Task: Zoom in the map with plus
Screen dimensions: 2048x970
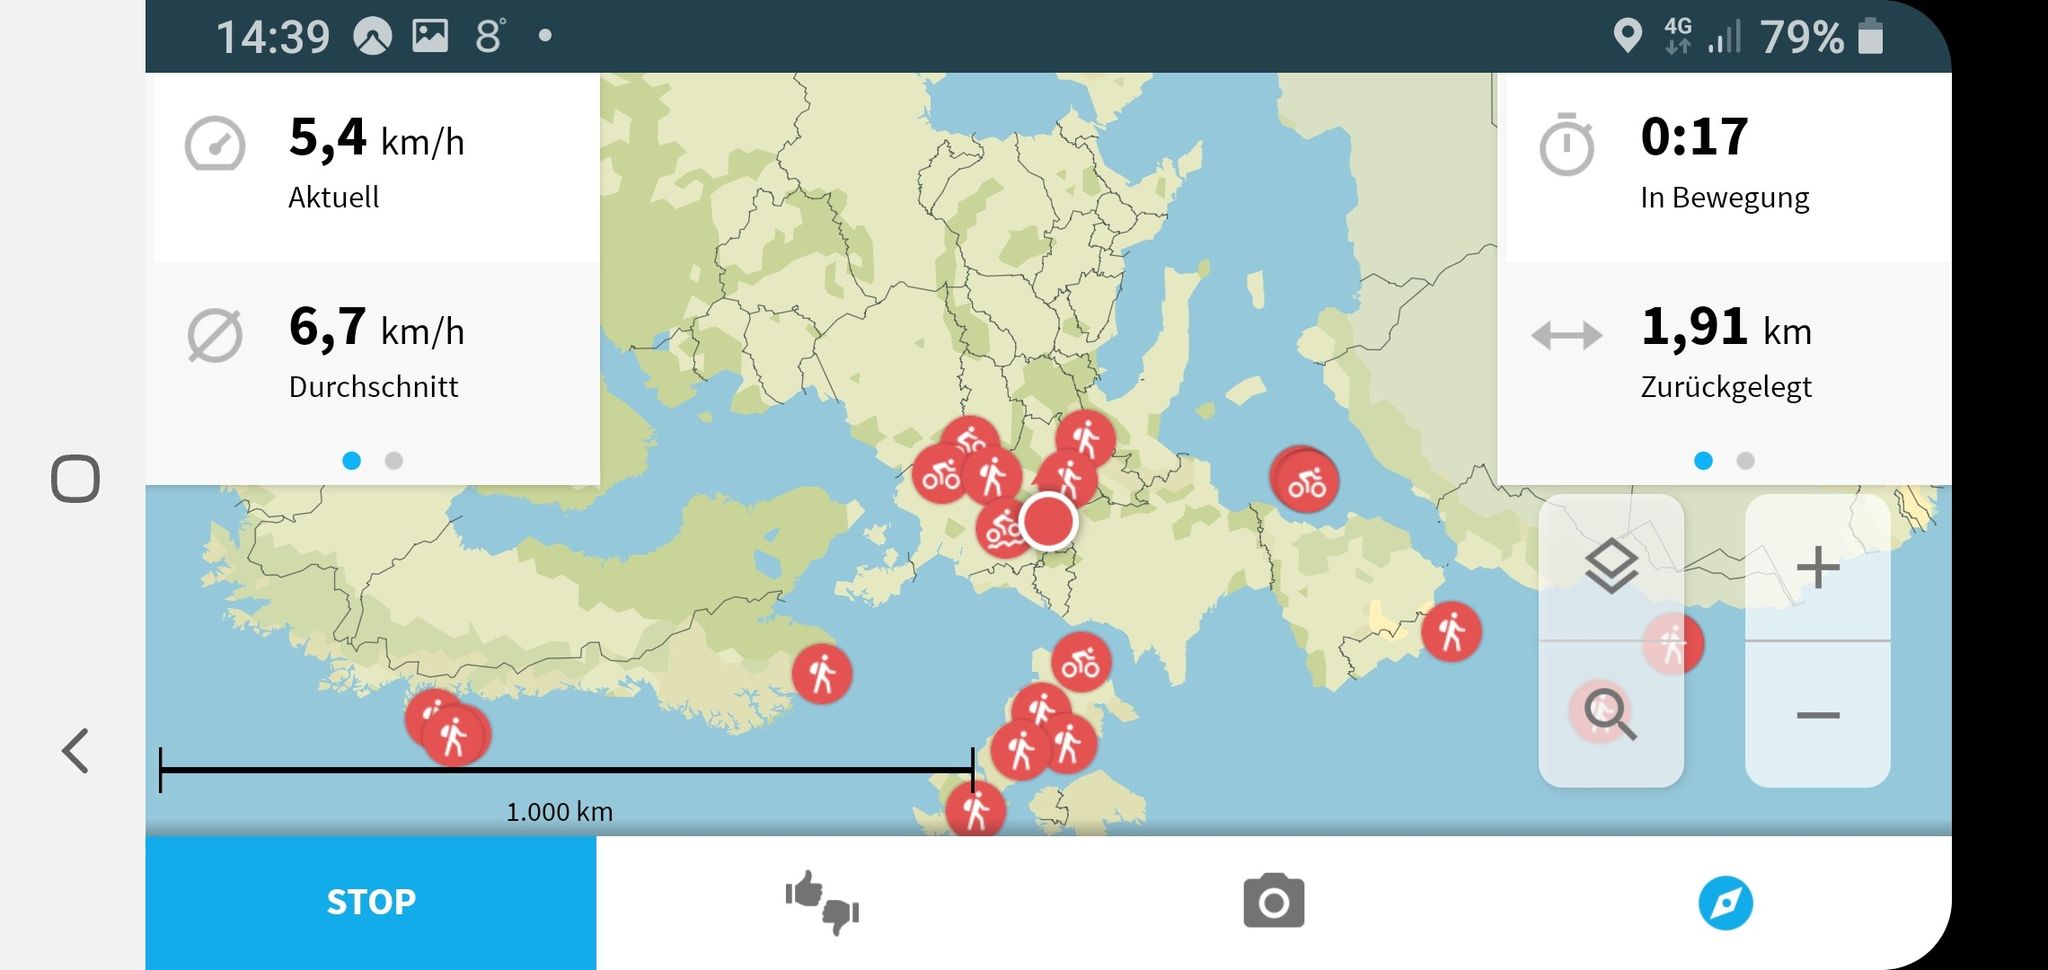Action: click(1817, 568)
